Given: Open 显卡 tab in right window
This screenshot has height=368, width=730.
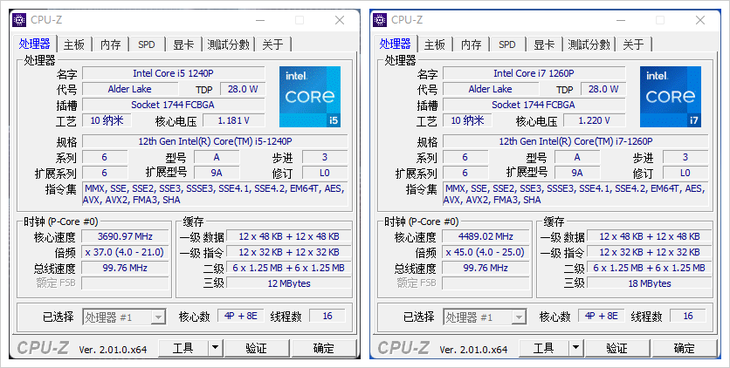Looking at the screenshot, I should click(544, 44).
